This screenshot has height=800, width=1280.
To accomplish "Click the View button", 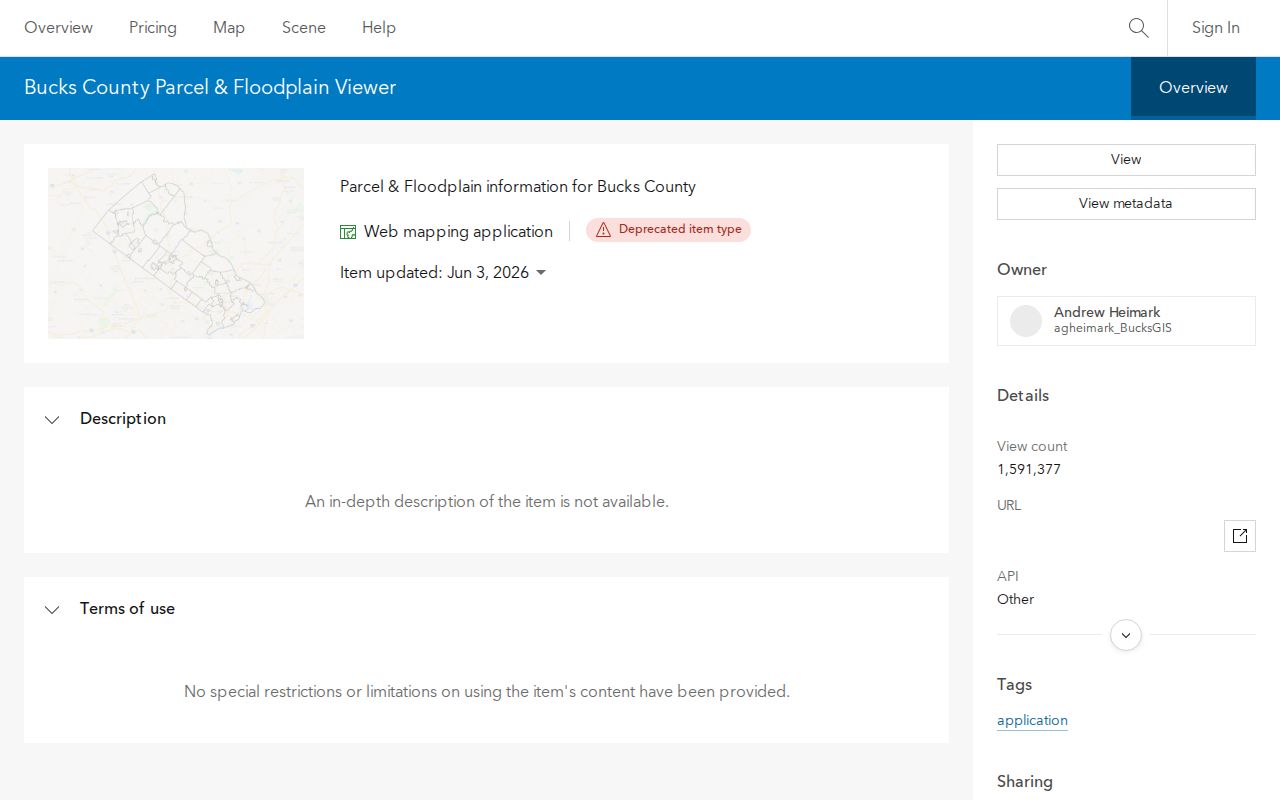I will point(1126,160).
